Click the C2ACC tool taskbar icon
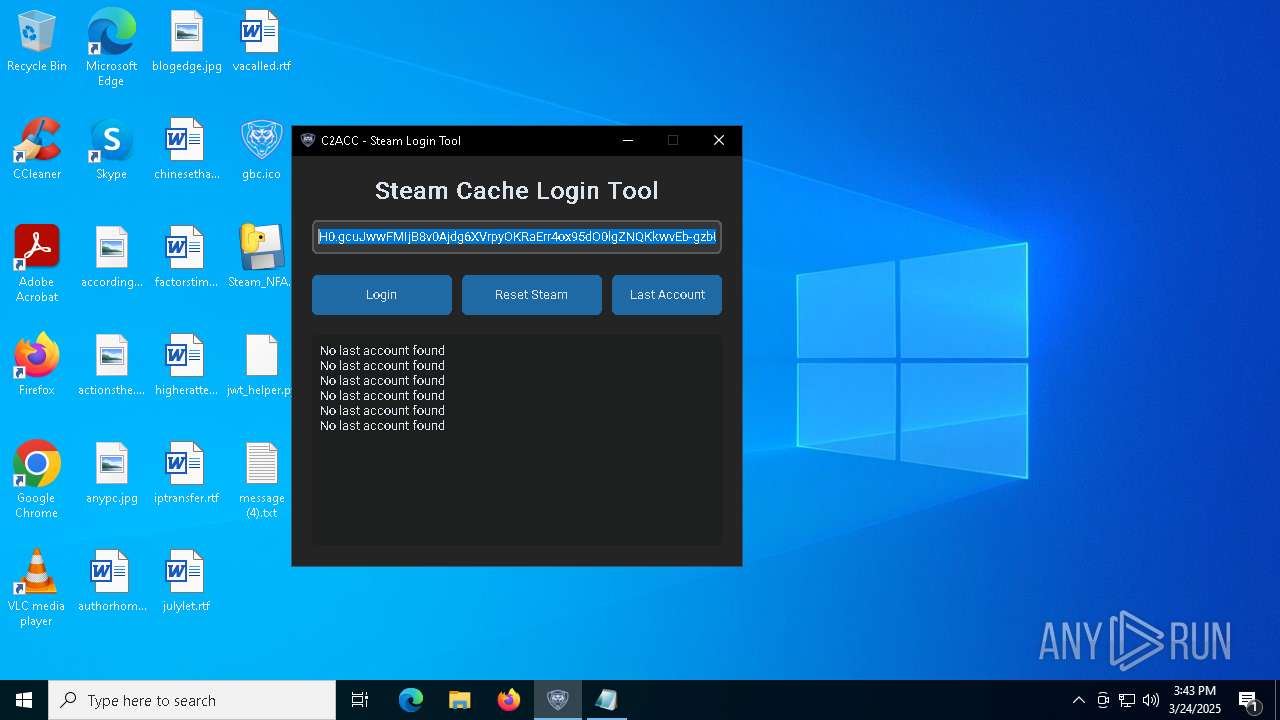This screenshot has width=1280, height=720. 558,700
